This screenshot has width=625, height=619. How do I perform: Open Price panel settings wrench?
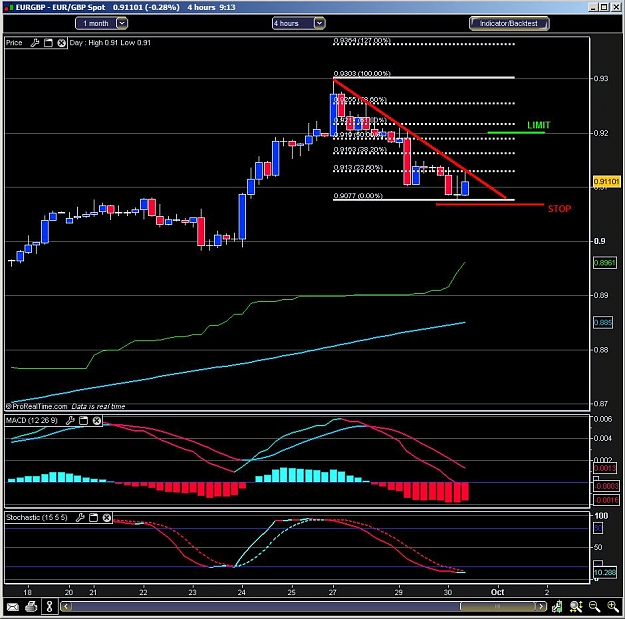35,43
